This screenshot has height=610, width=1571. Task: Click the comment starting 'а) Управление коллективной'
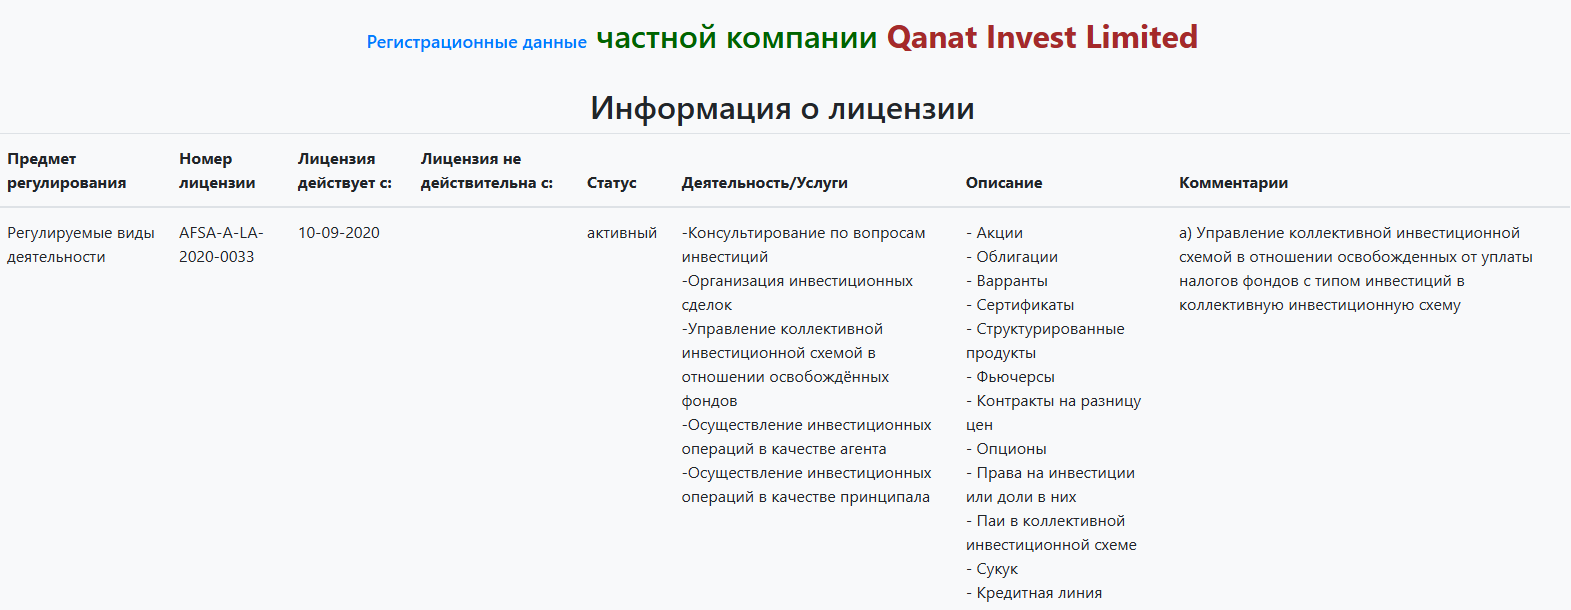[1356, 269]
